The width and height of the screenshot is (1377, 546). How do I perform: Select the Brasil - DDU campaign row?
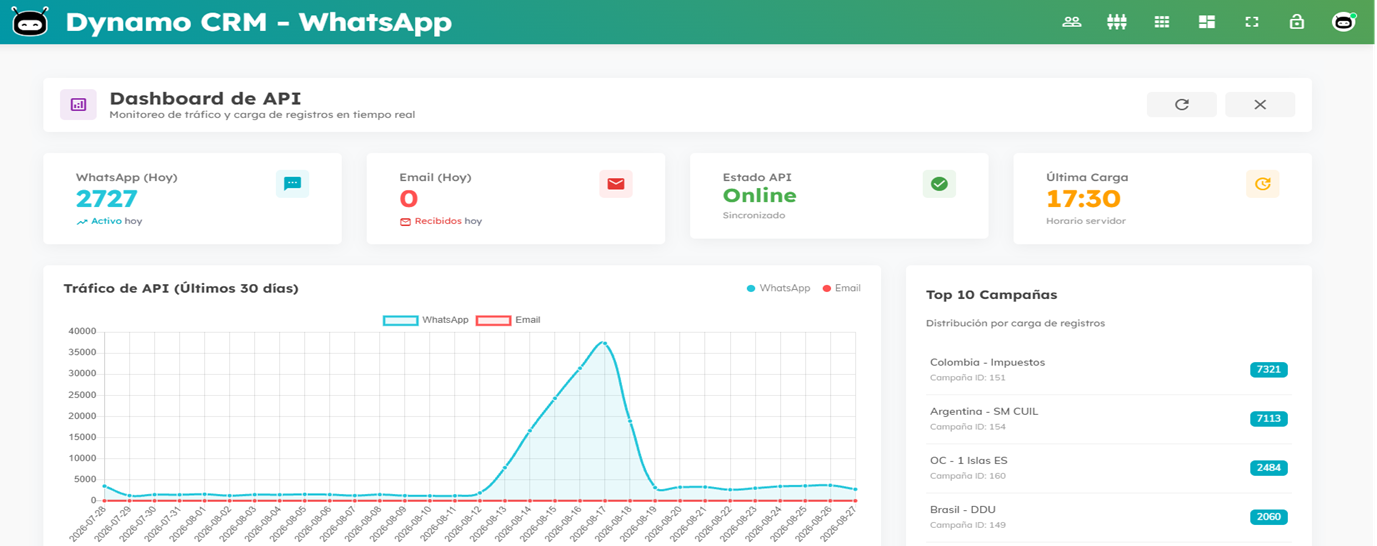point(1109,516)
